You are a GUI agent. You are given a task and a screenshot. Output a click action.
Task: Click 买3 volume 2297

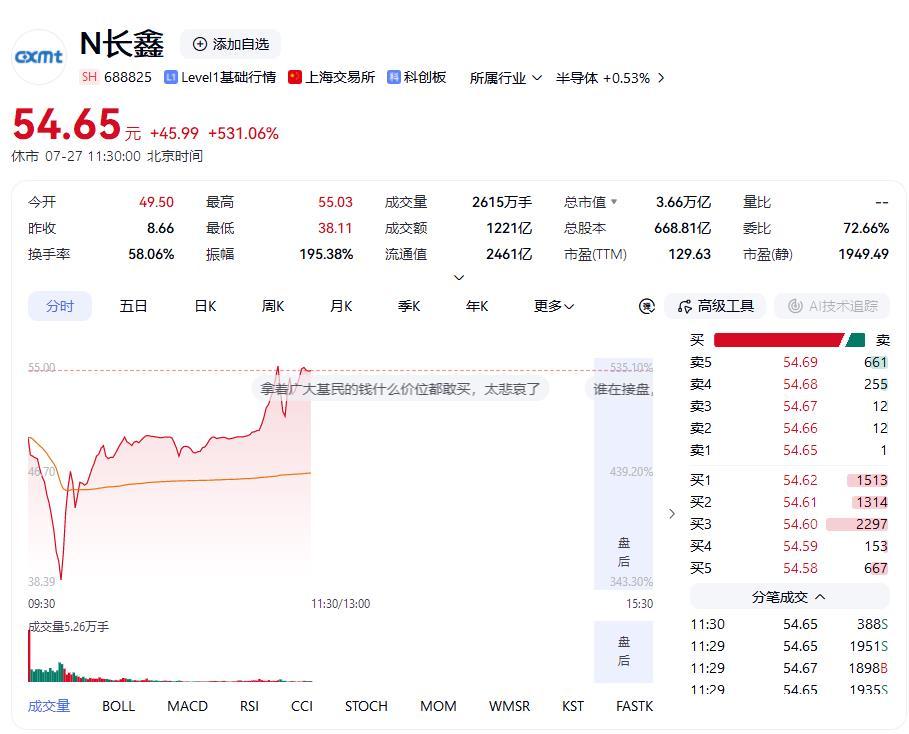point(871,524)
